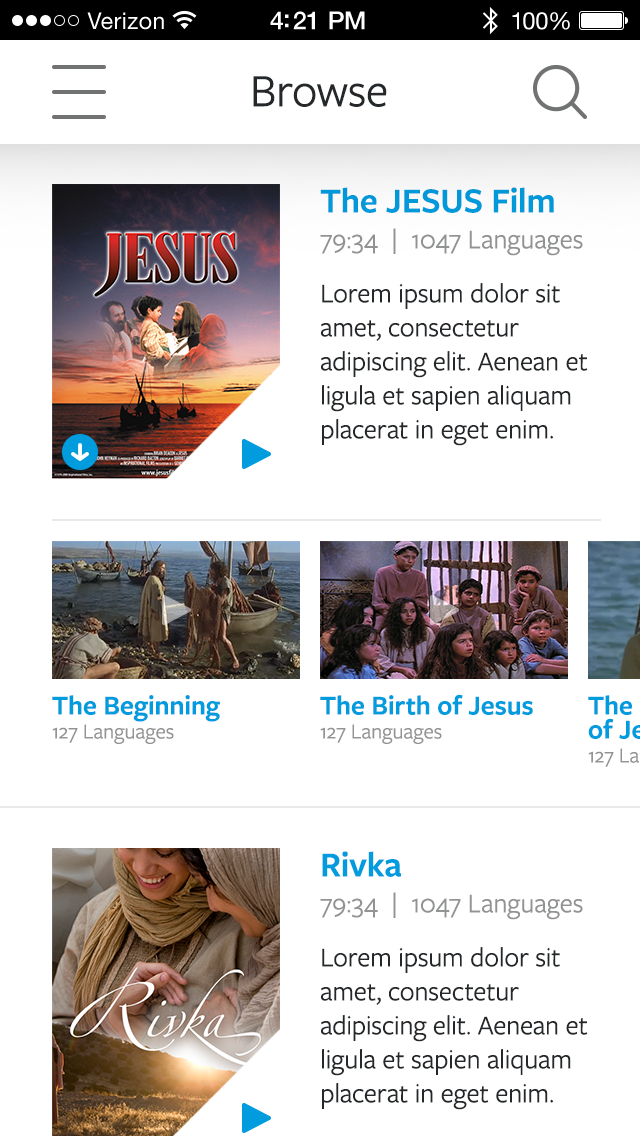640x1136 pixels.
Task: Tap The Beginning title text
Action: 136,706
